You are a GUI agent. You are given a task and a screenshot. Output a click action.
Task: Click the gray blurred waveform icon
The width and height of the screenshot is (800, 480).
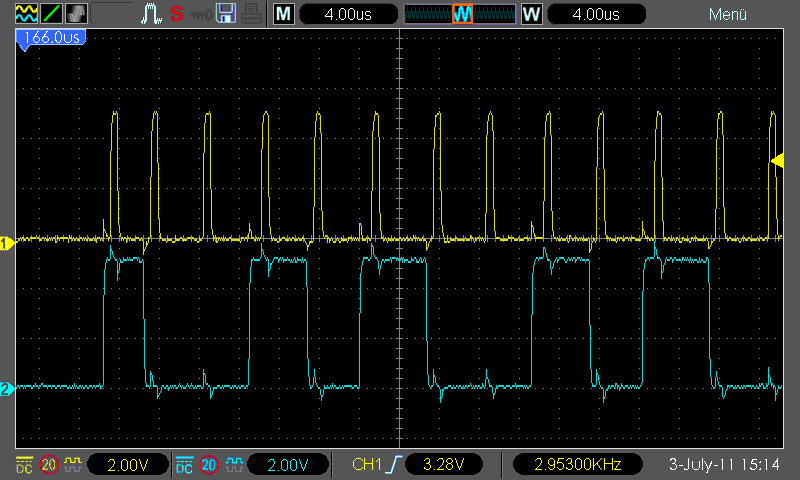[x=77, y=14]
